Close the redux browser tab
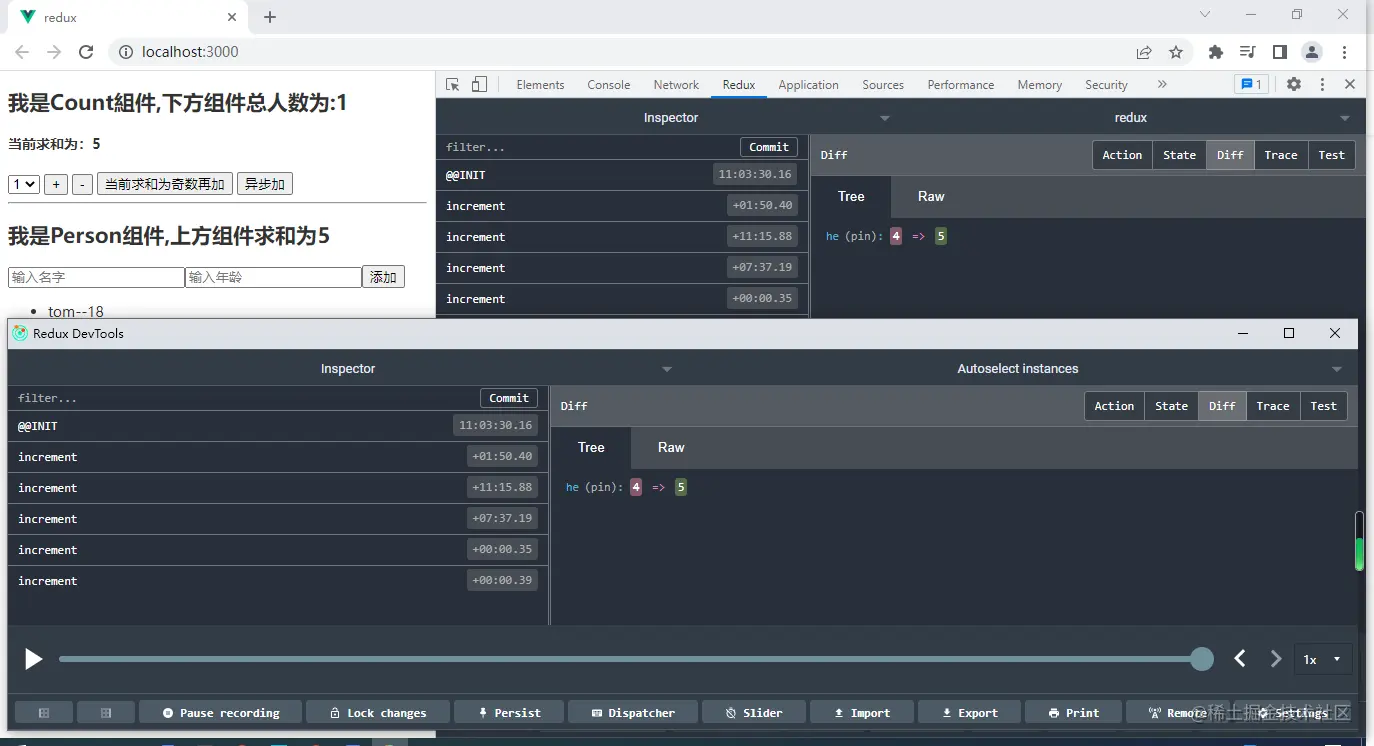Screen dimensions: 1374x746 point(232,17)
